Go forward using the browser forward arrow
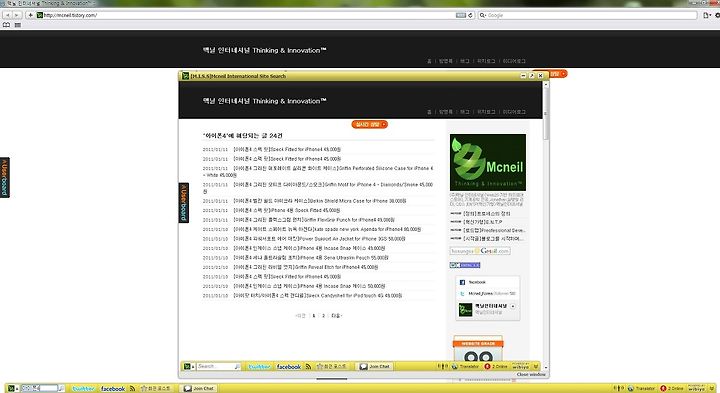This screenshot has width=720, height=393. coord(17,15)
